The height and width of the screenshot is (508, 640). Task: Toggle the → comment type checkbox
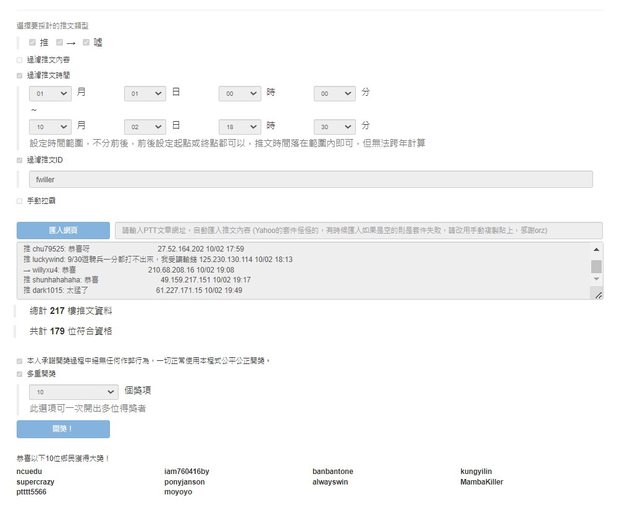[60, 42]
